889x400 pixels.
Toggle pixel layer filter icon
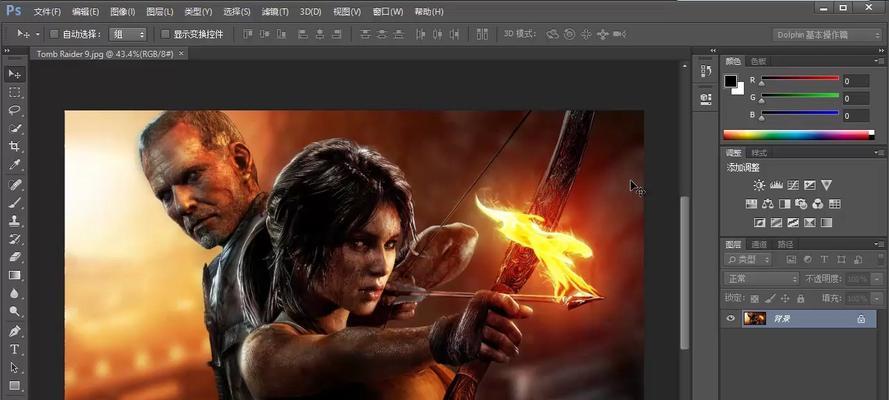pos(790,259)
